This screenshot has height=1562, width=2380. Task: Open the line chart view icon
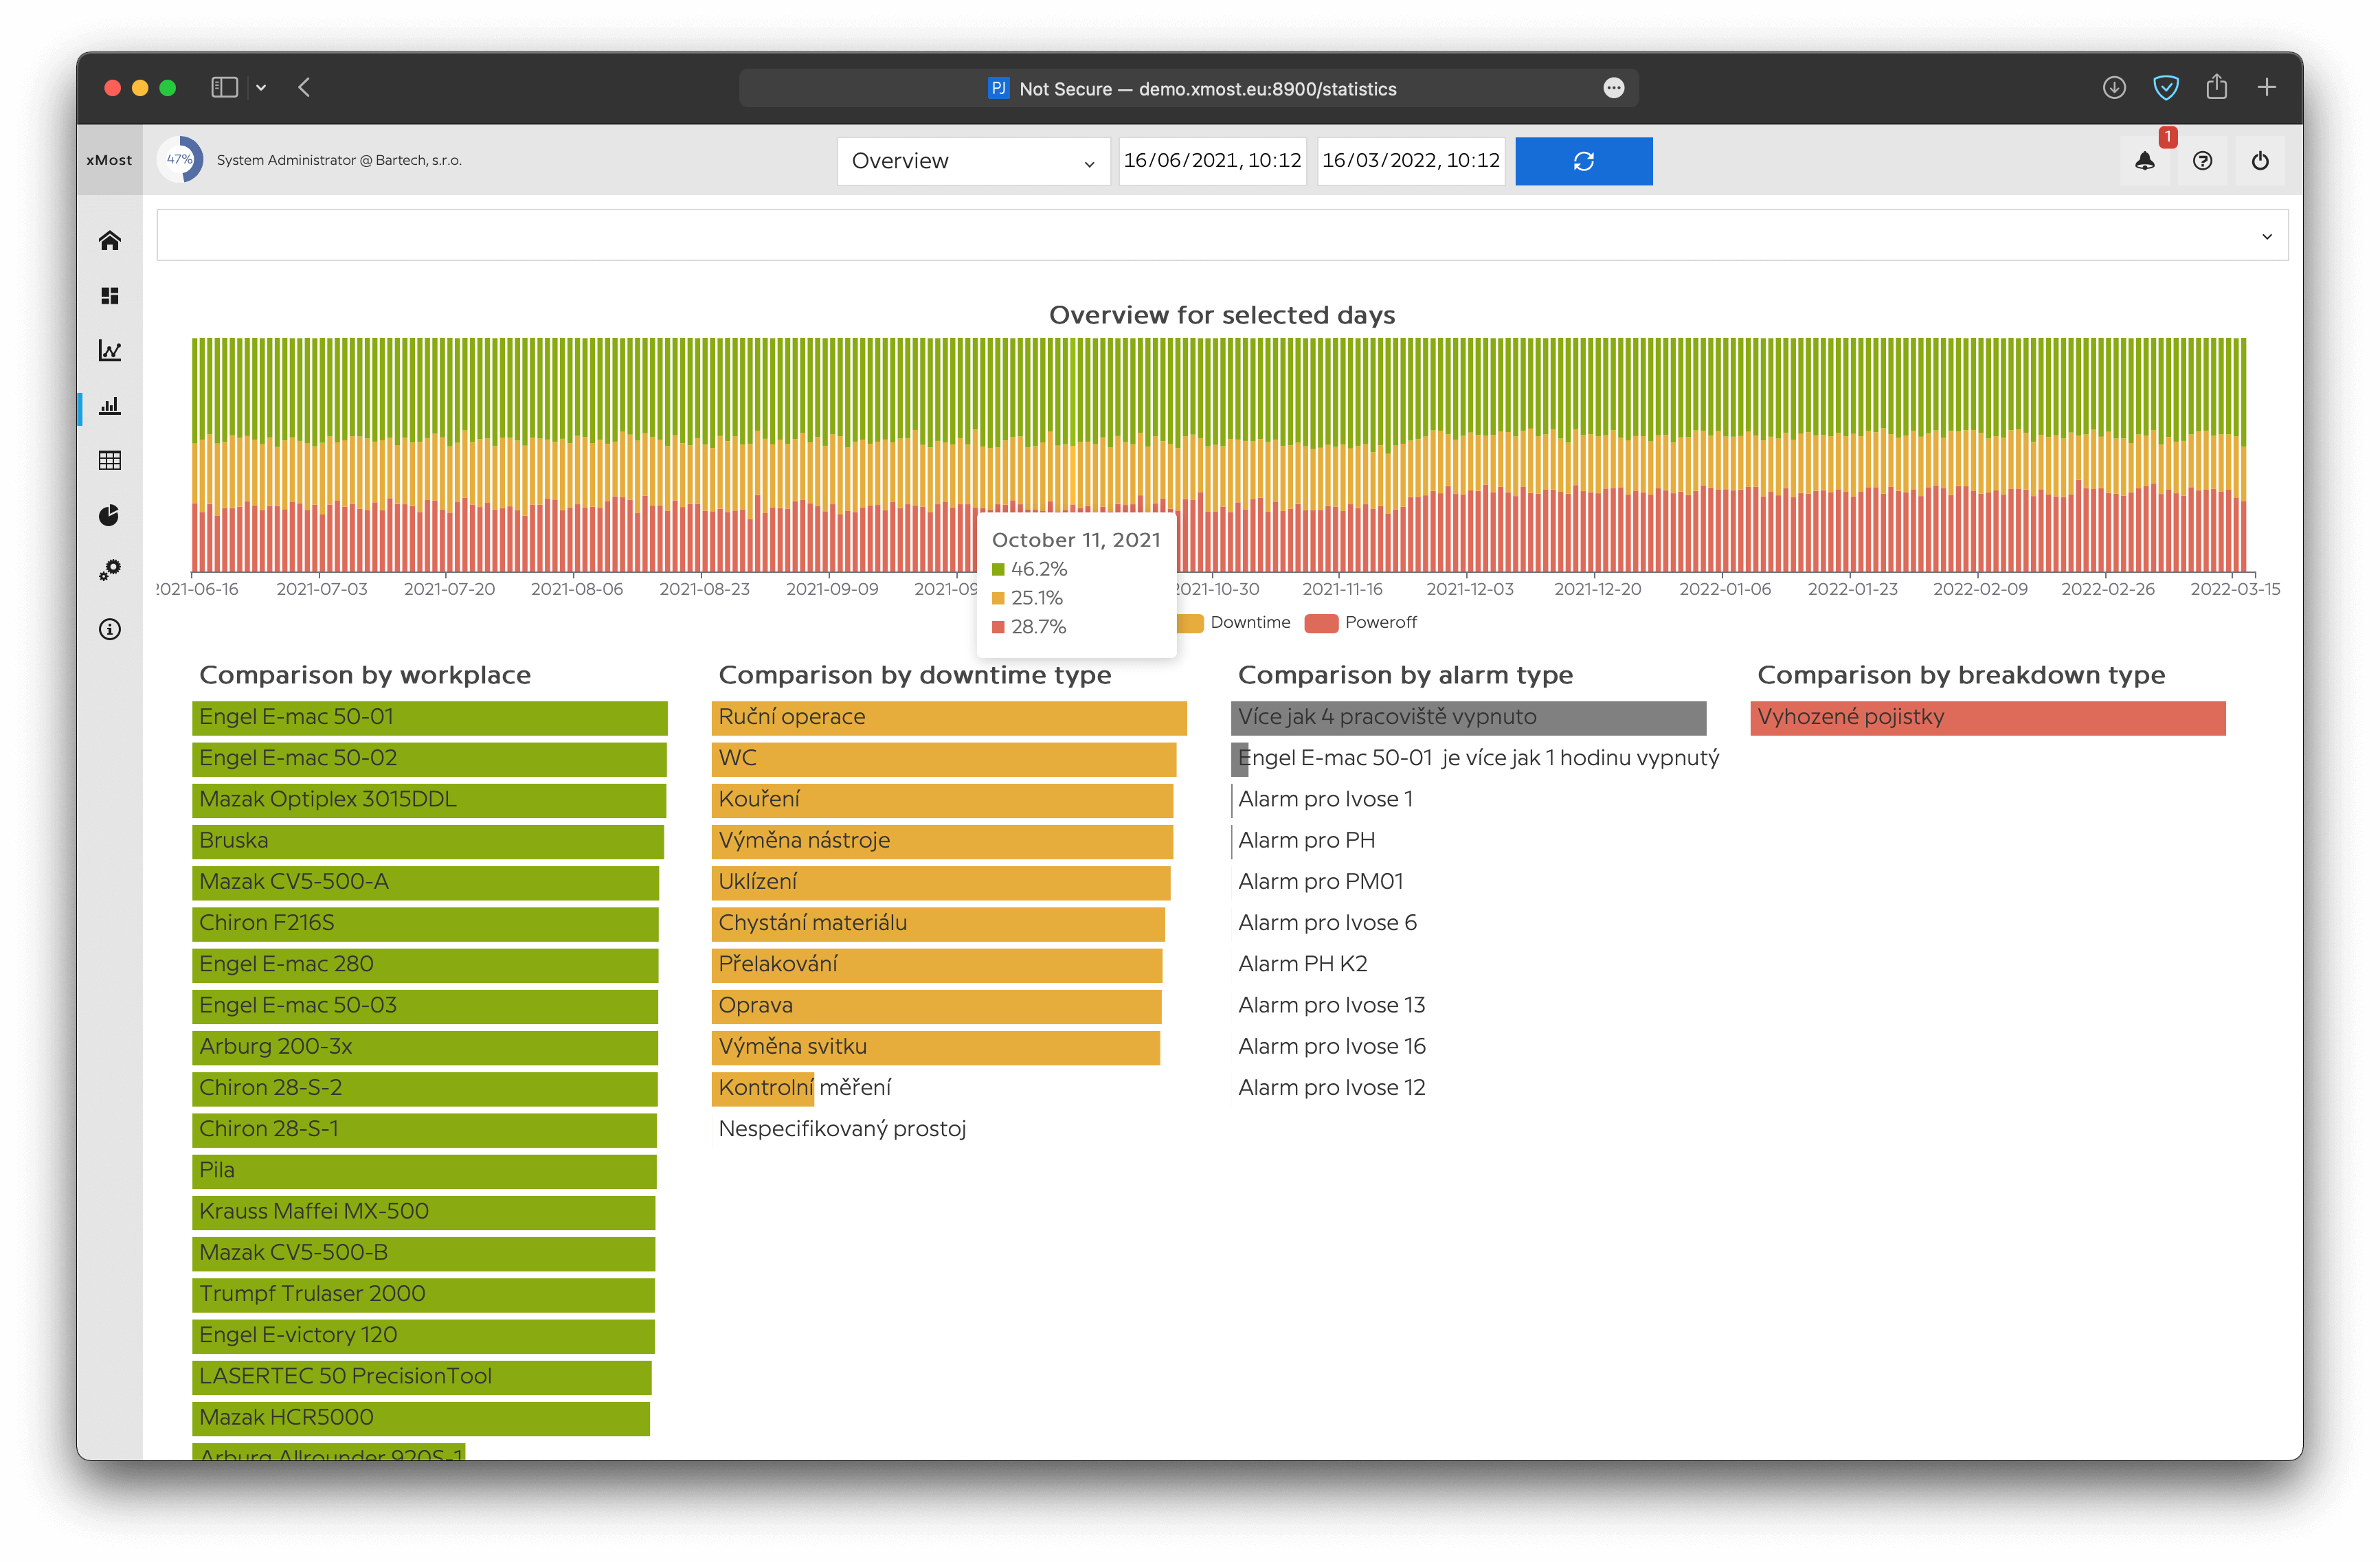(x=110, y=351)
